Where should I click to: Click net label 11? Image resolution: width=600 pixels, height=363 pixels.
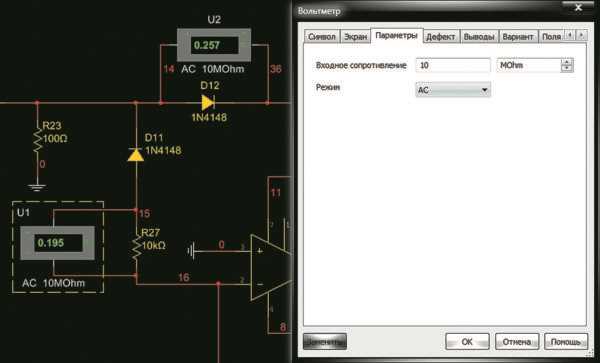pos(276,192)
